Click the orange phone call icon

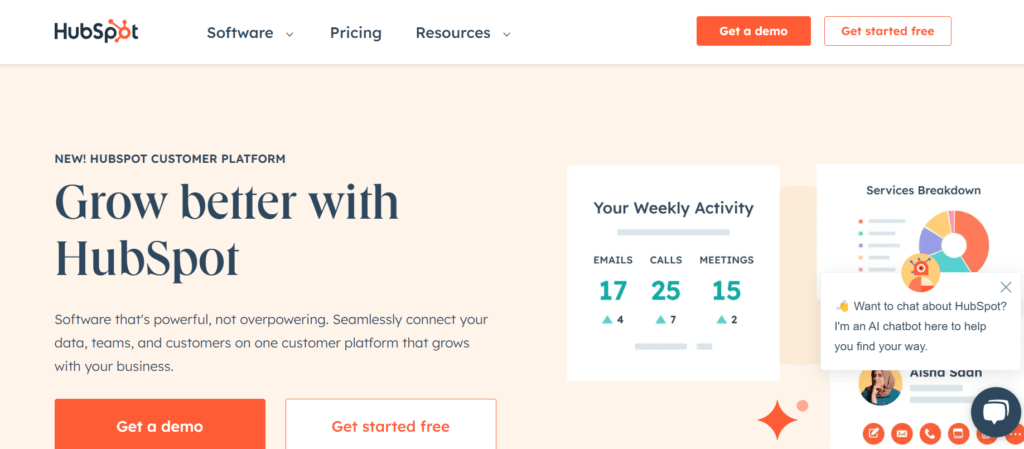pyautogui.click(x=930, y=433)
